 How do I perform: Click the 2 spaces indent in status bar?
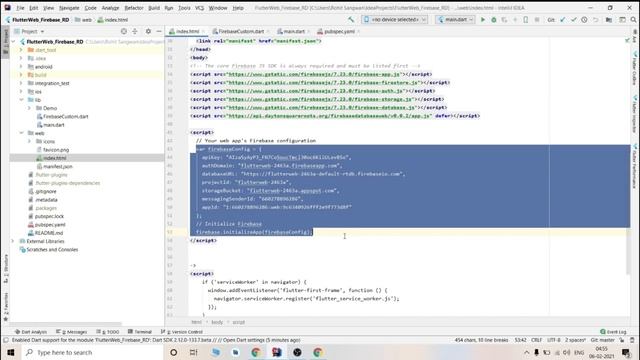point(575,340)
